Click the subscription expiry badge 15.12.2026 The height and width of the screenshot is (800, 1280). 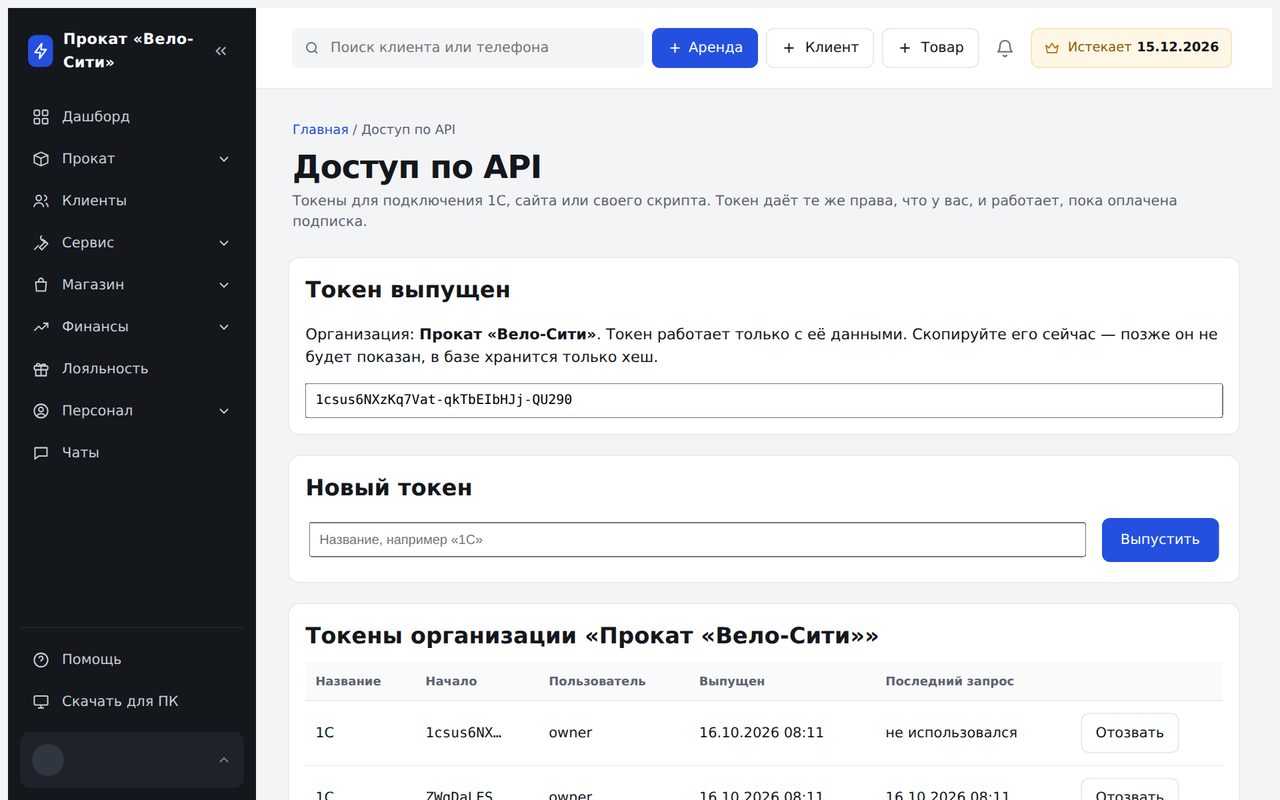(x=1131, y=48)
